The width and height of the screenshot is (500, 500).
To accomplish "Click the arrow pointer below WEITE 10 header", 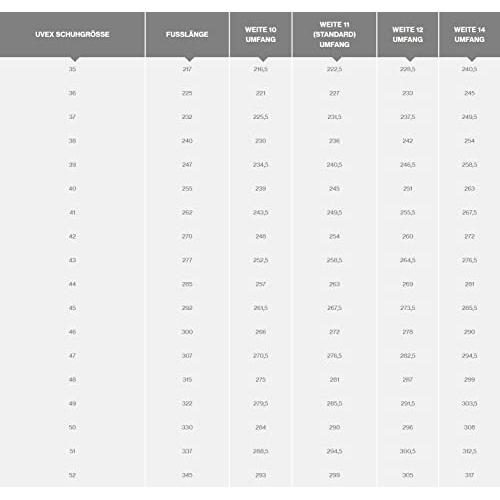I will (x=263, y=59).
